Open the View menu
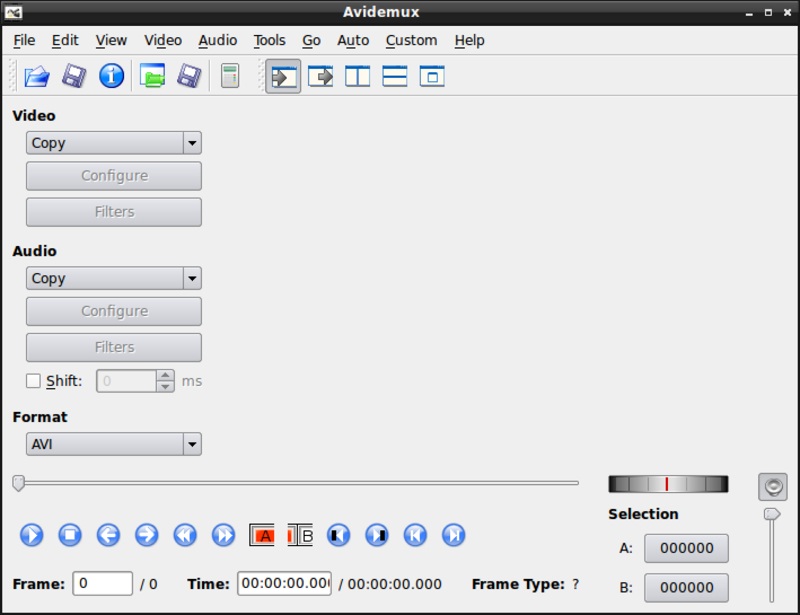Viewport: 800px width, 615px height. click(111, 40)
